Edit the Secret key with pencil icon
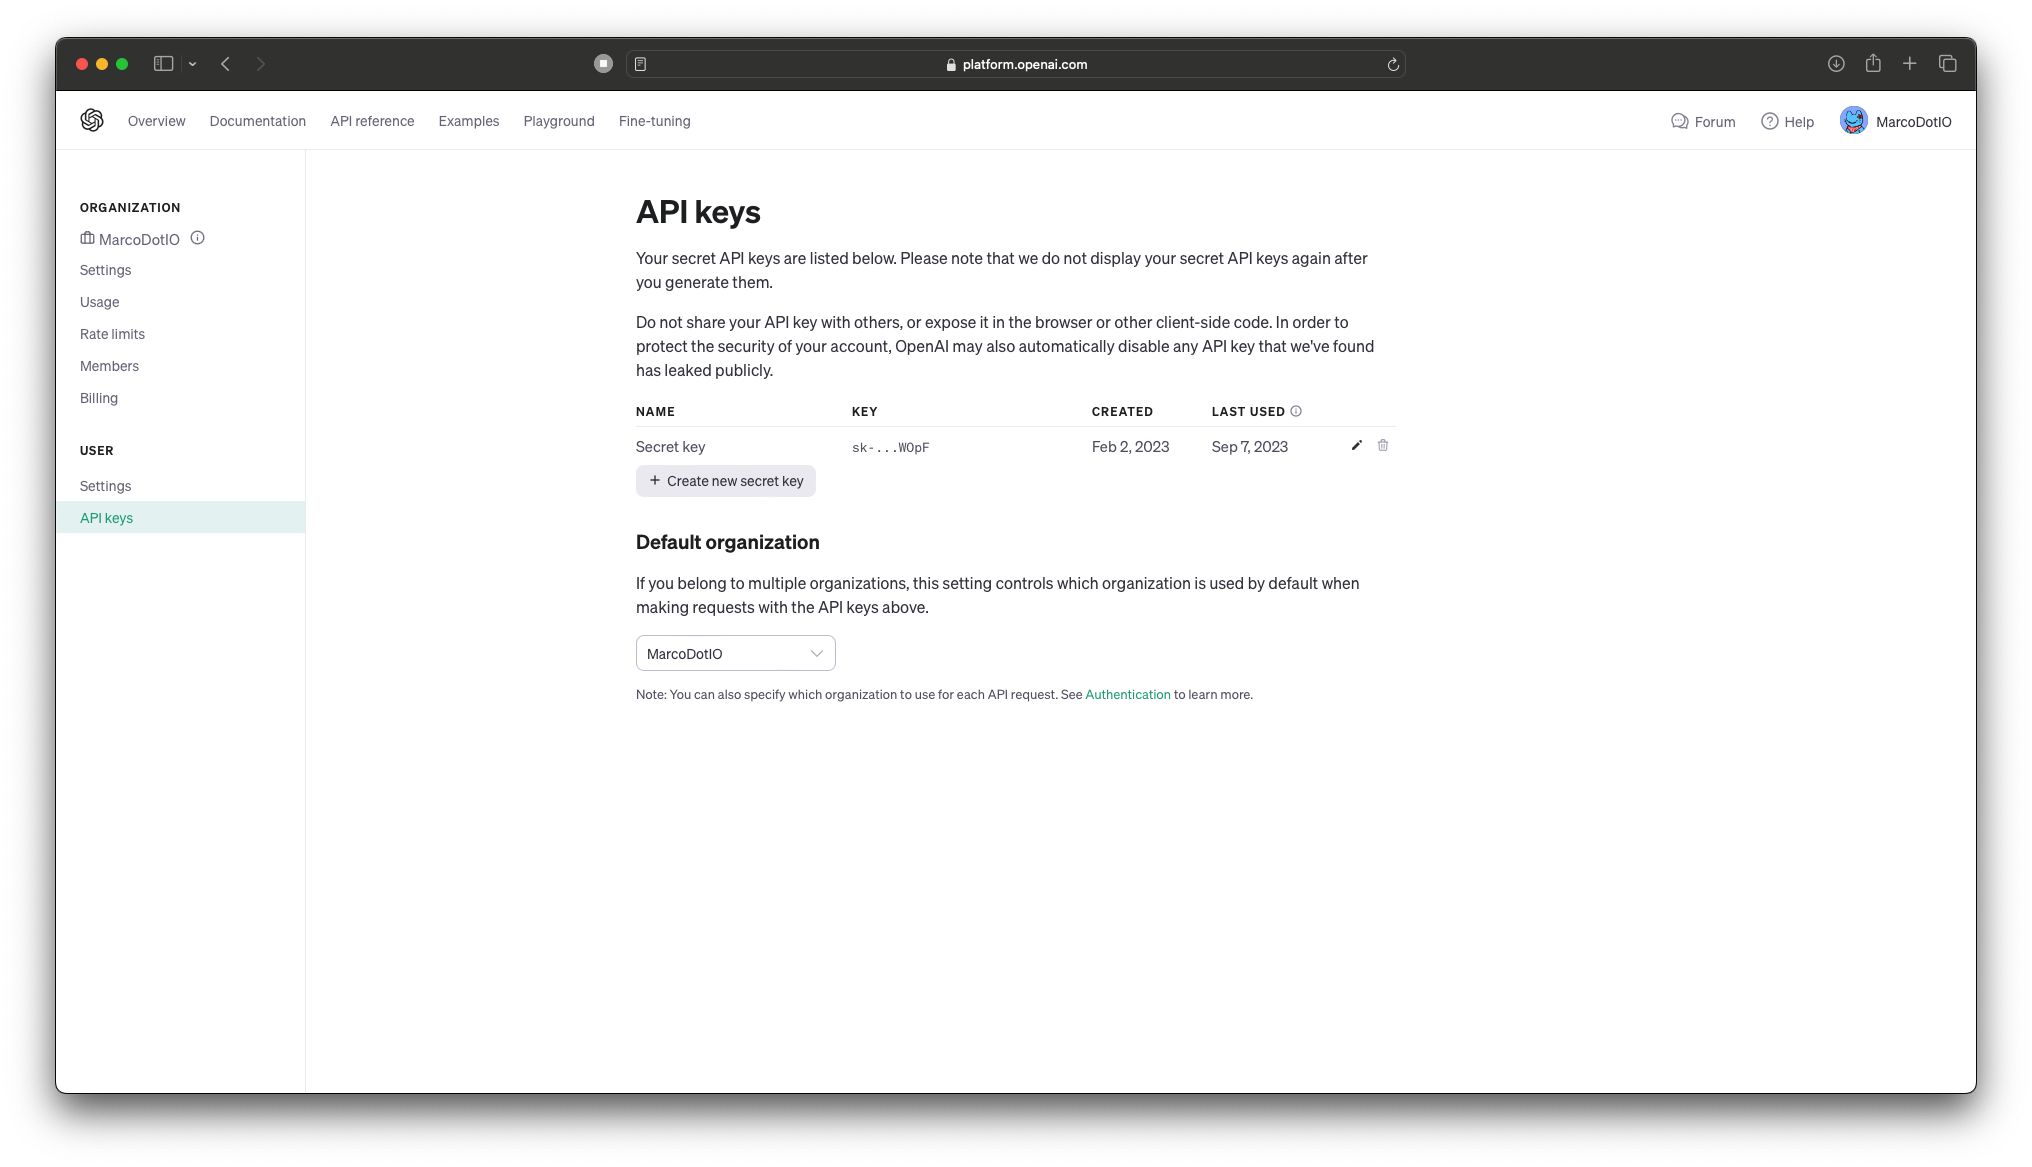Viewport: 2032px width, 1167px height. point(1357,446)
